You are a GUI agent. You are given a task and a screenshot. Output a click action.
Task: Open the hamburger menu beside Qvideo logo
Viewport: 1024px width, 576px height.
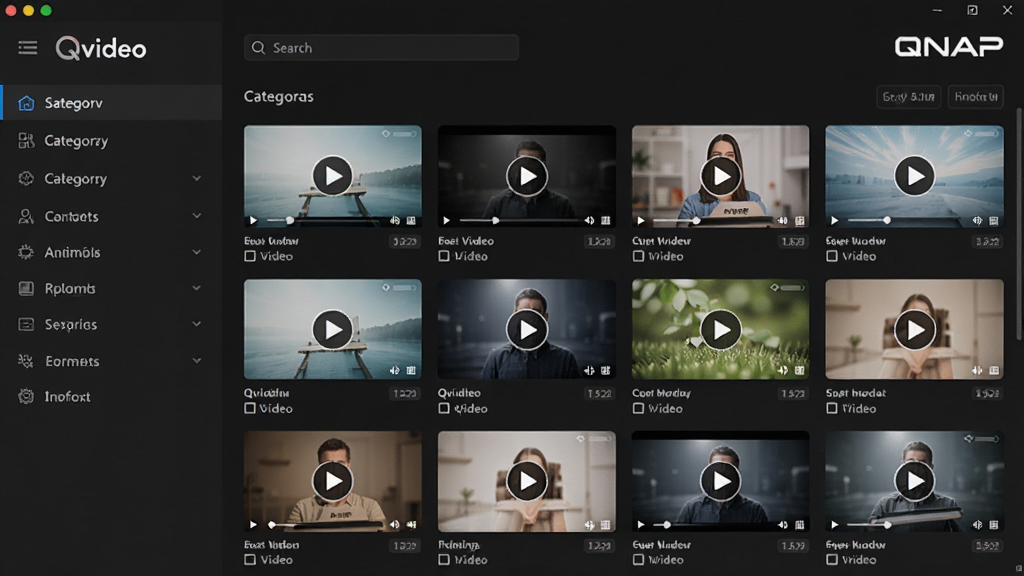coord(27,48)
